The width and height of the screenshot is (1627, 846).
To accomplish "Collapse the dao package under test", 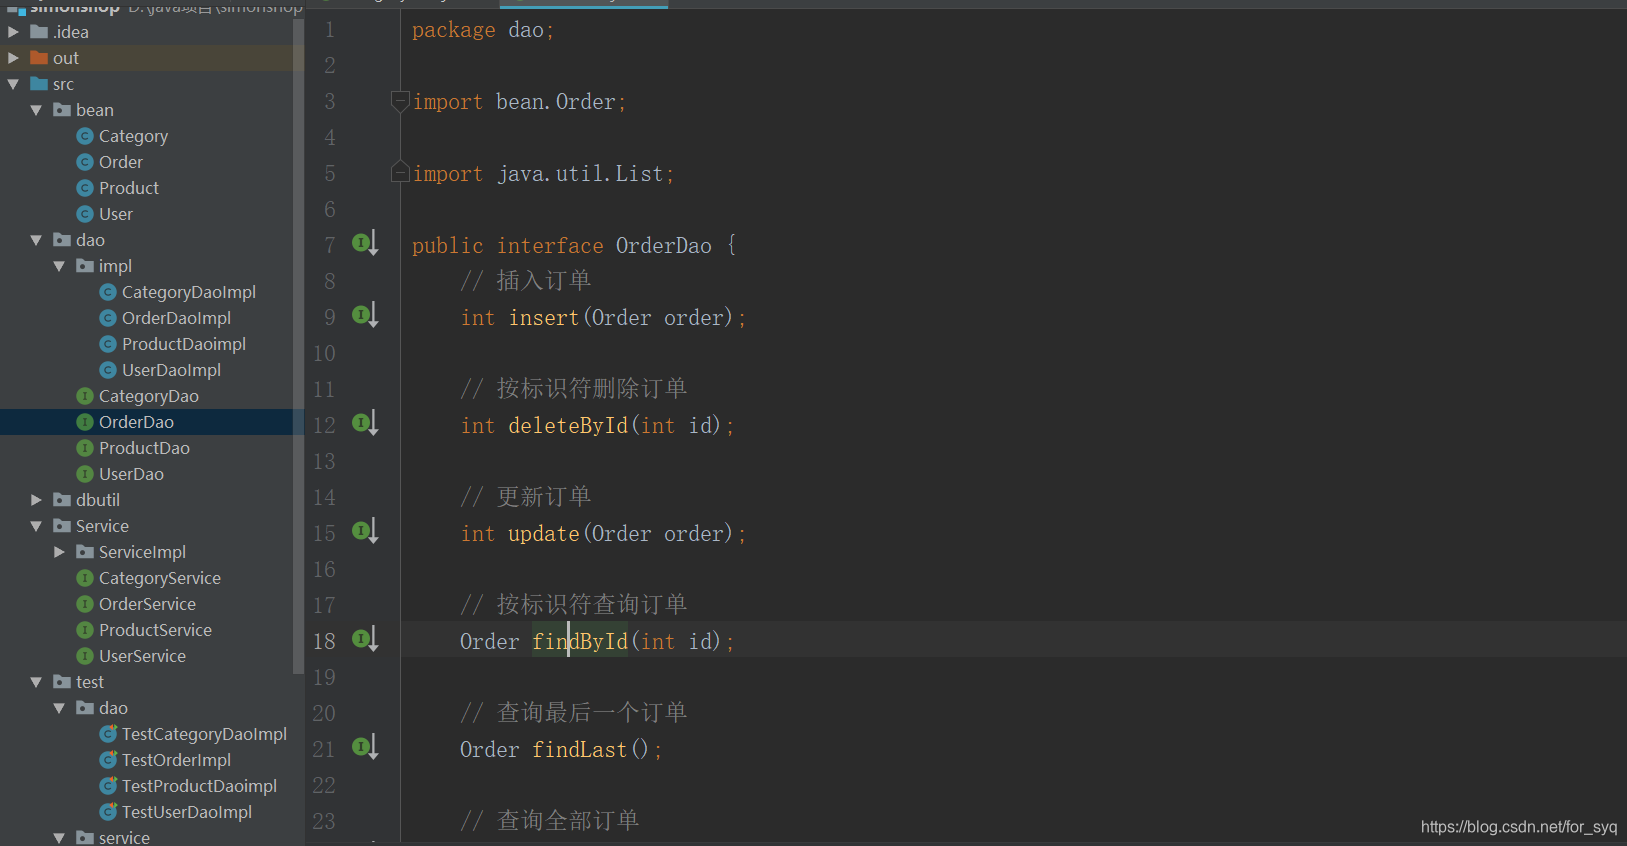I will point(59,708).
